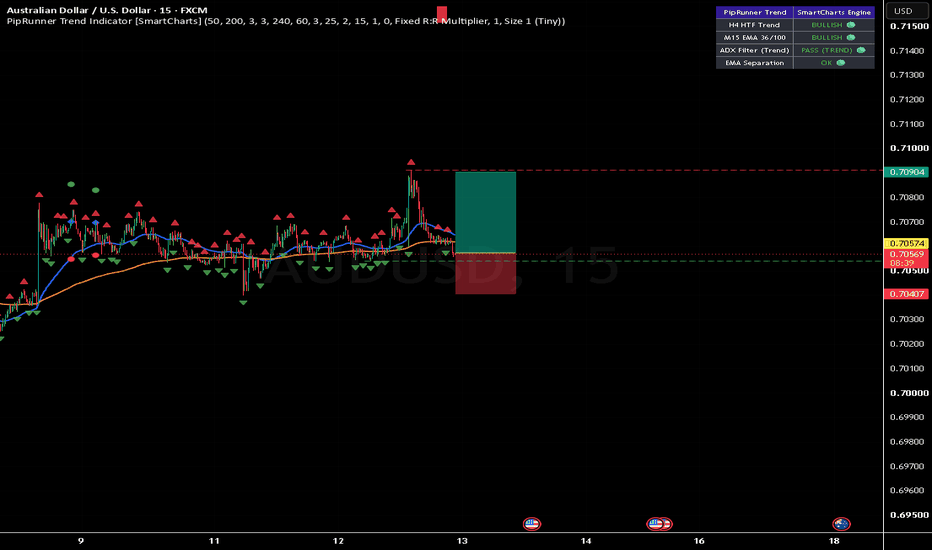932x550 pixels.
Task: Click green status dot next to OK
Action: (840, 63)
